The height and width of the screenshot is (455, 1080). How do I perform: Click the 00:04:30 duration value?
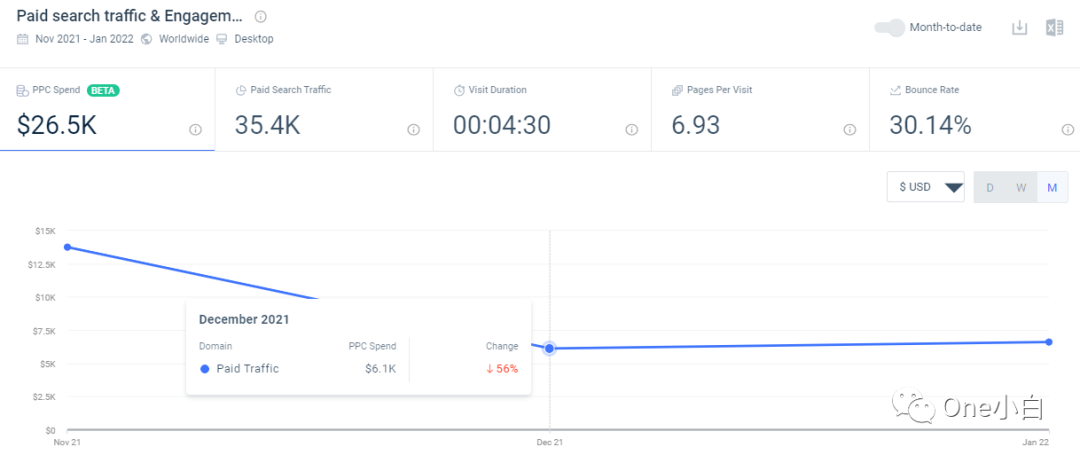[501, 125]
